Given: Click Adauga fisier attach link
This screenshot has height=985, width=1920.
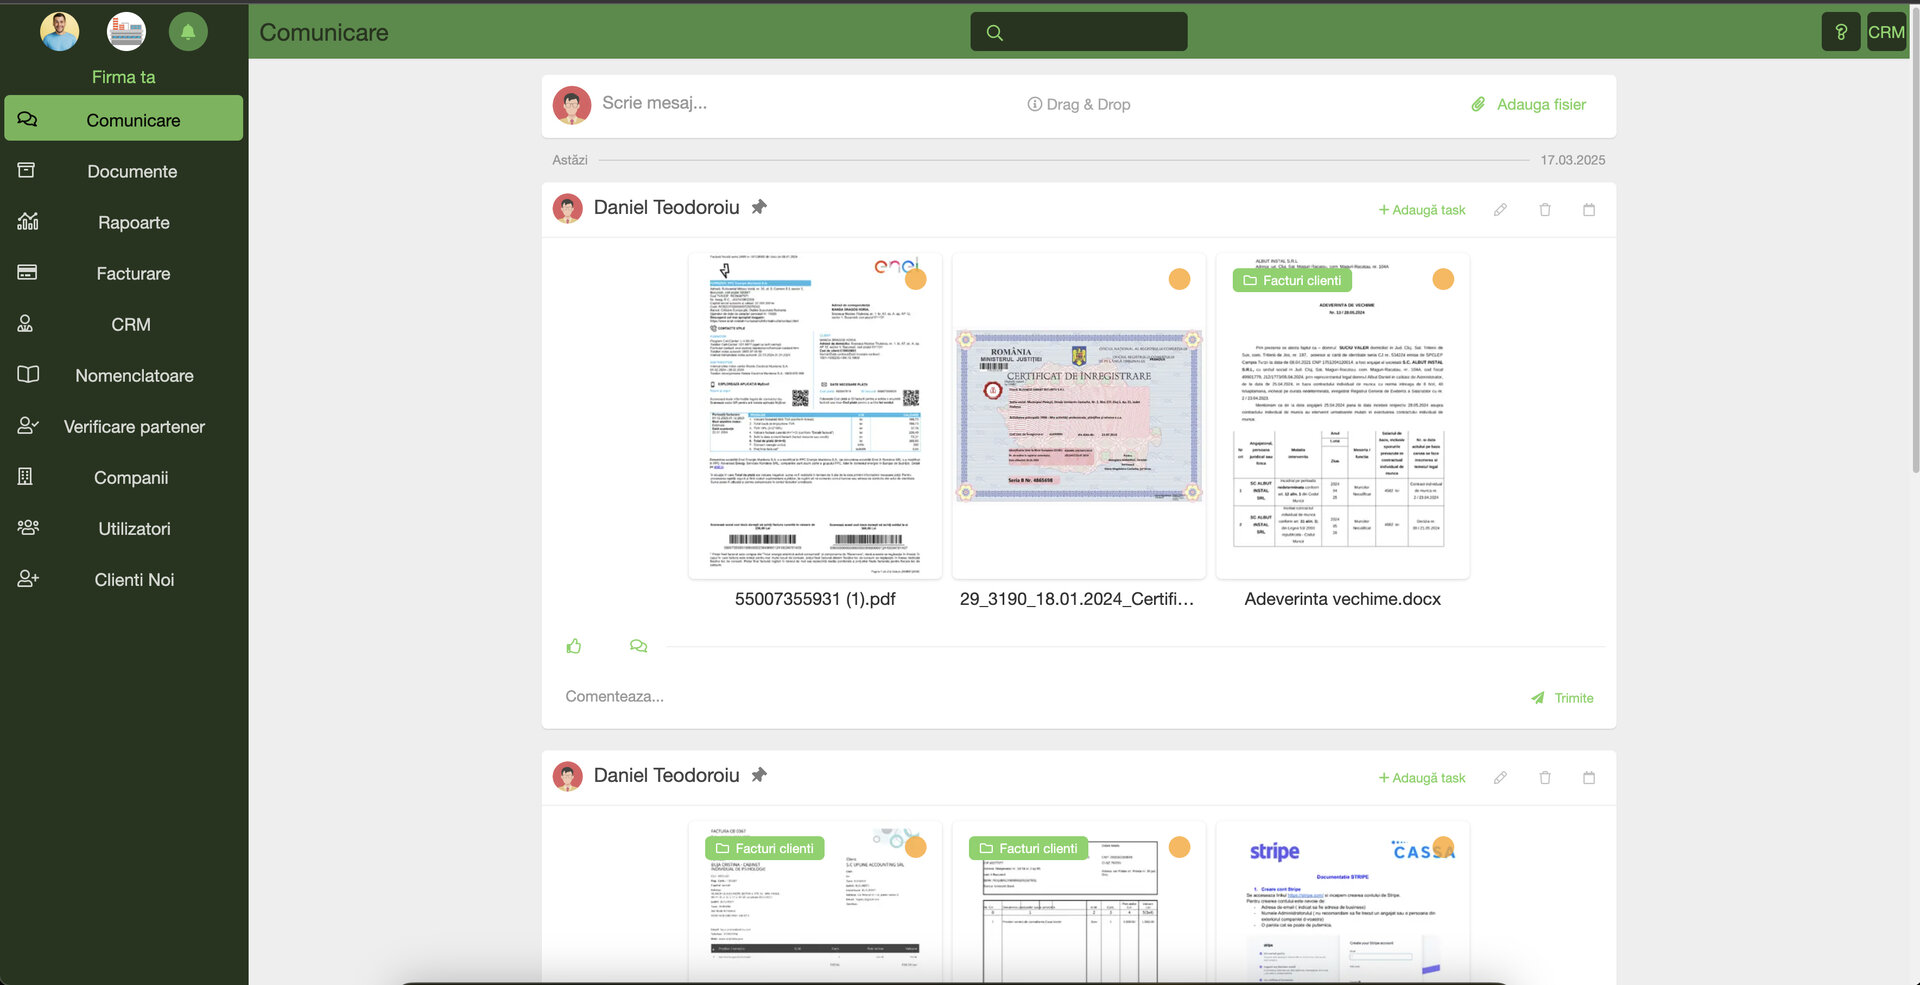Looking at the screenshot, I should [1529, 104].
